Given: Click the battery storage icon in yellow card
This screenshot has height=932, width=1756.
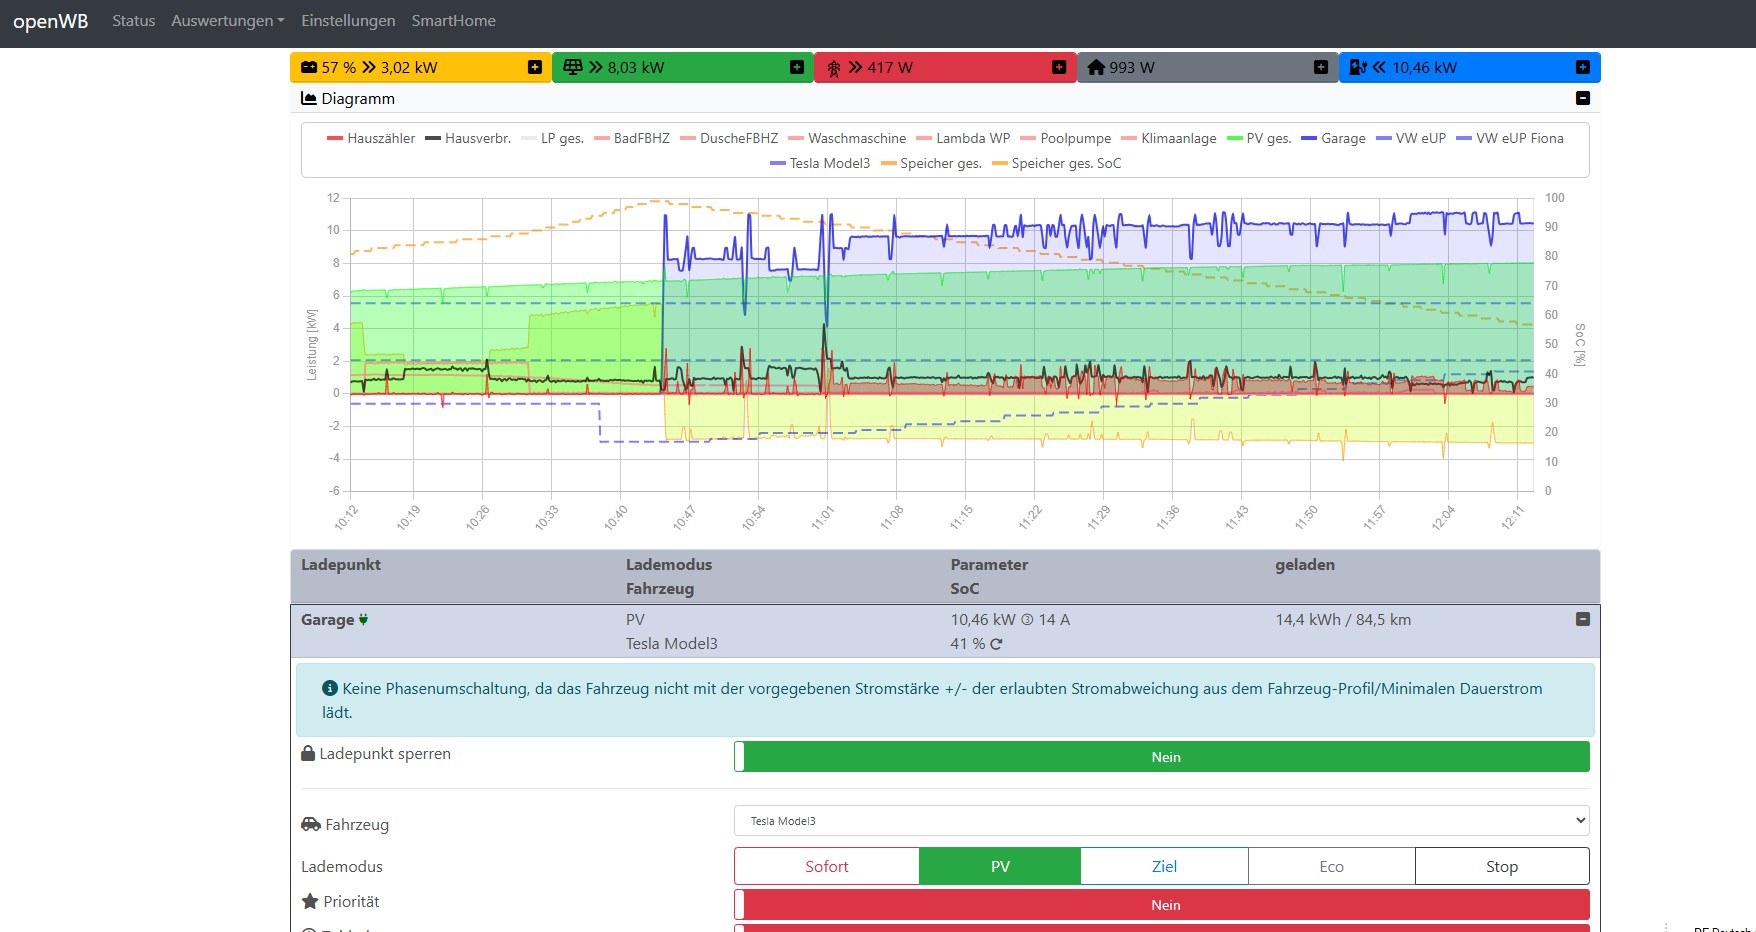Looking at the screenshot, I should 309,67.
